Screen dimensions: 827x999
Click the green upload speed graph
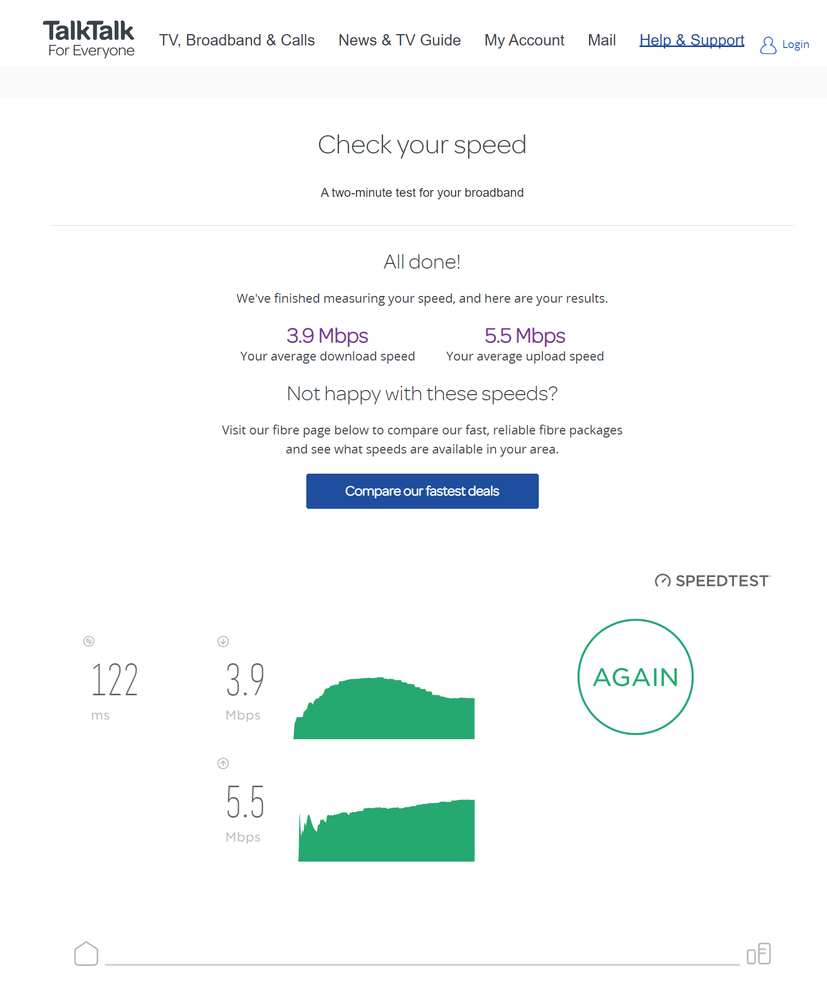386,834
